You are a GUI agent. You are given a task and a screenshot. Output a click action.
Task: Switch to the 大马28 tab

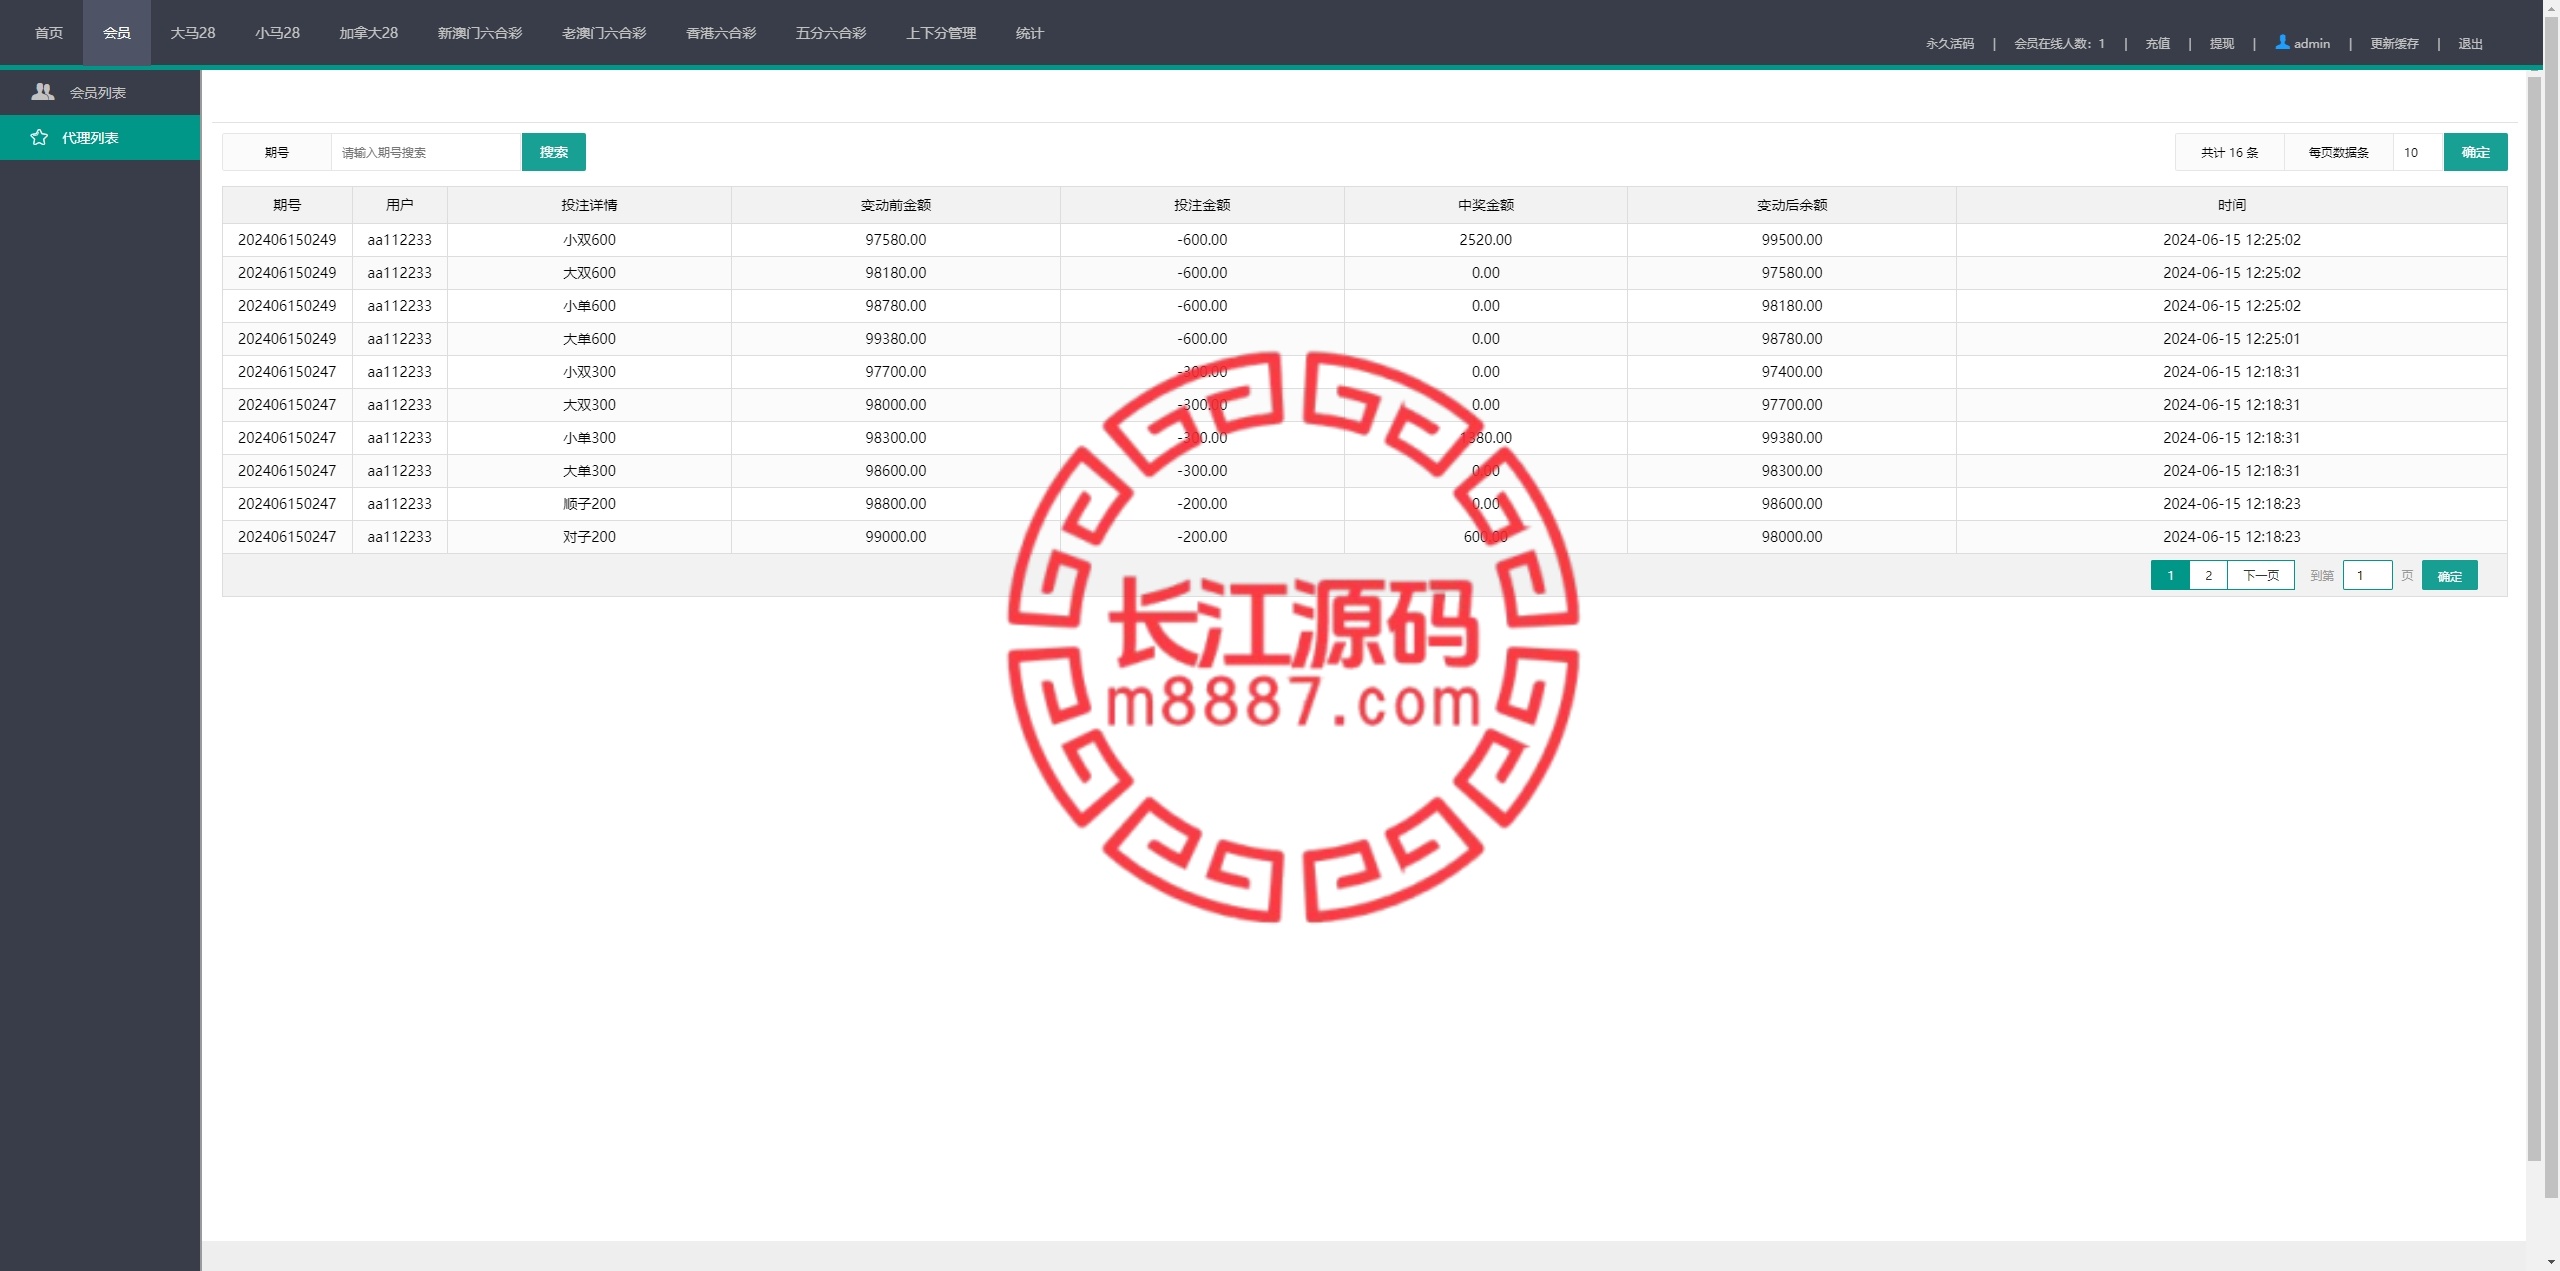click(x=193, y=33)
